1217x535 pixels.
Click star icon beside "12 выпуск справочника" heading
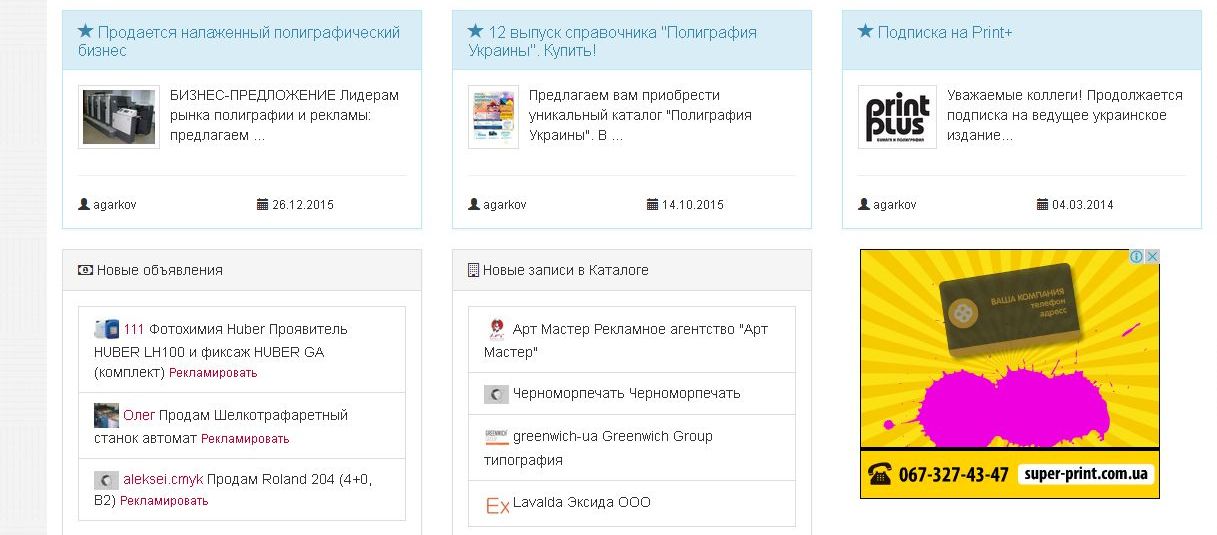[475, 32]
